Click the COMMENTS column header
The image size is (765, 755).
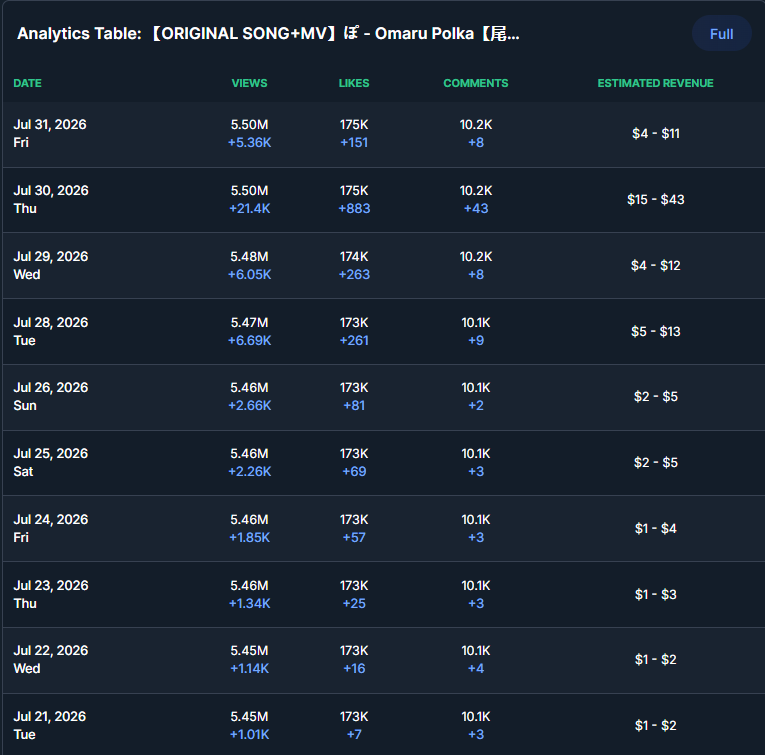click(x=476, y=83)
